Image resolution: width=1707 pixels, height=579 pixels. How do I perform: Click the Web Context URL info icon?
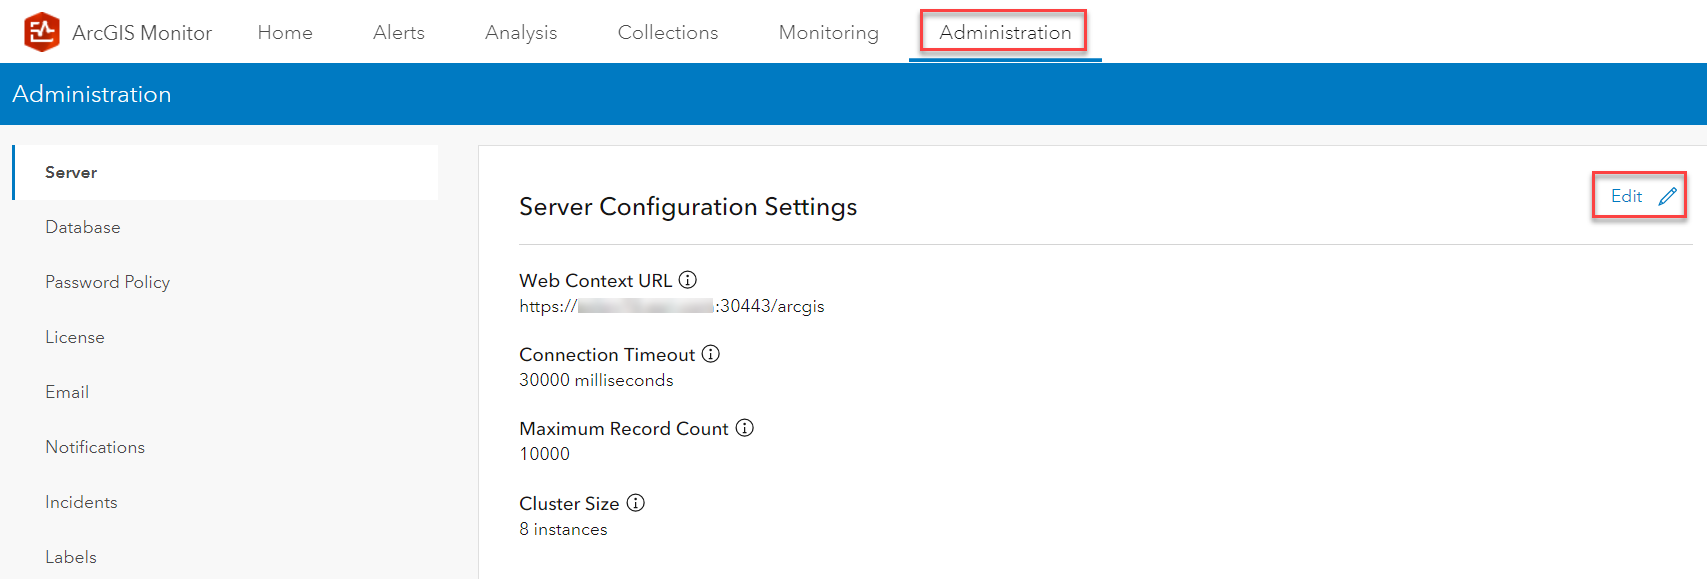pyautogui.click(x=688, y=280)
